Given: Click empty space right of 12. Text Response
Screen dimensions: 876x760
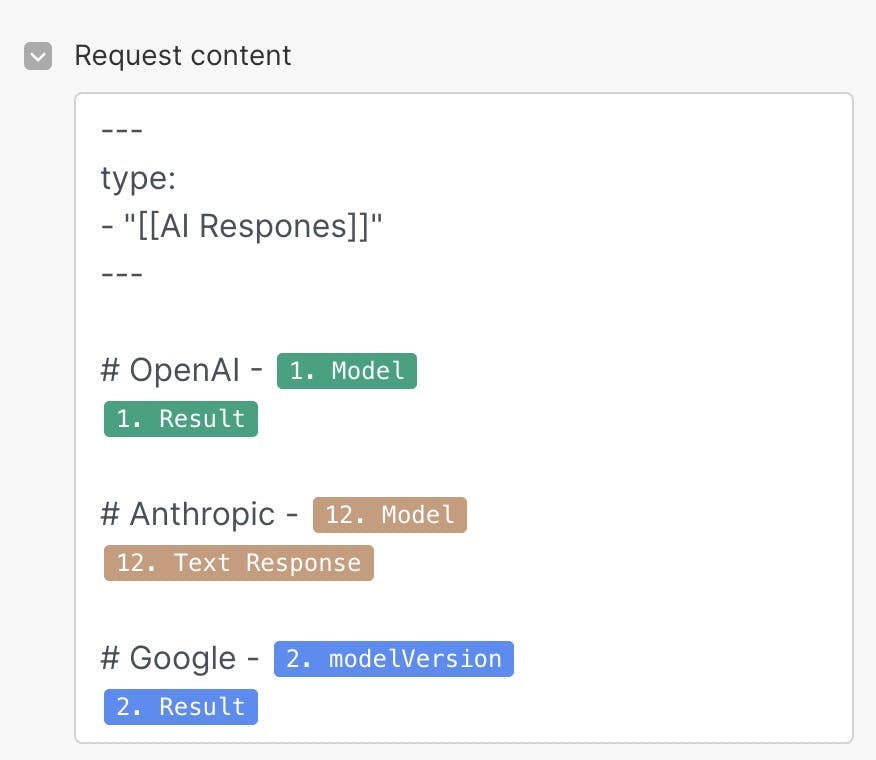Looking at the screenshot, I should pos(600,563).
